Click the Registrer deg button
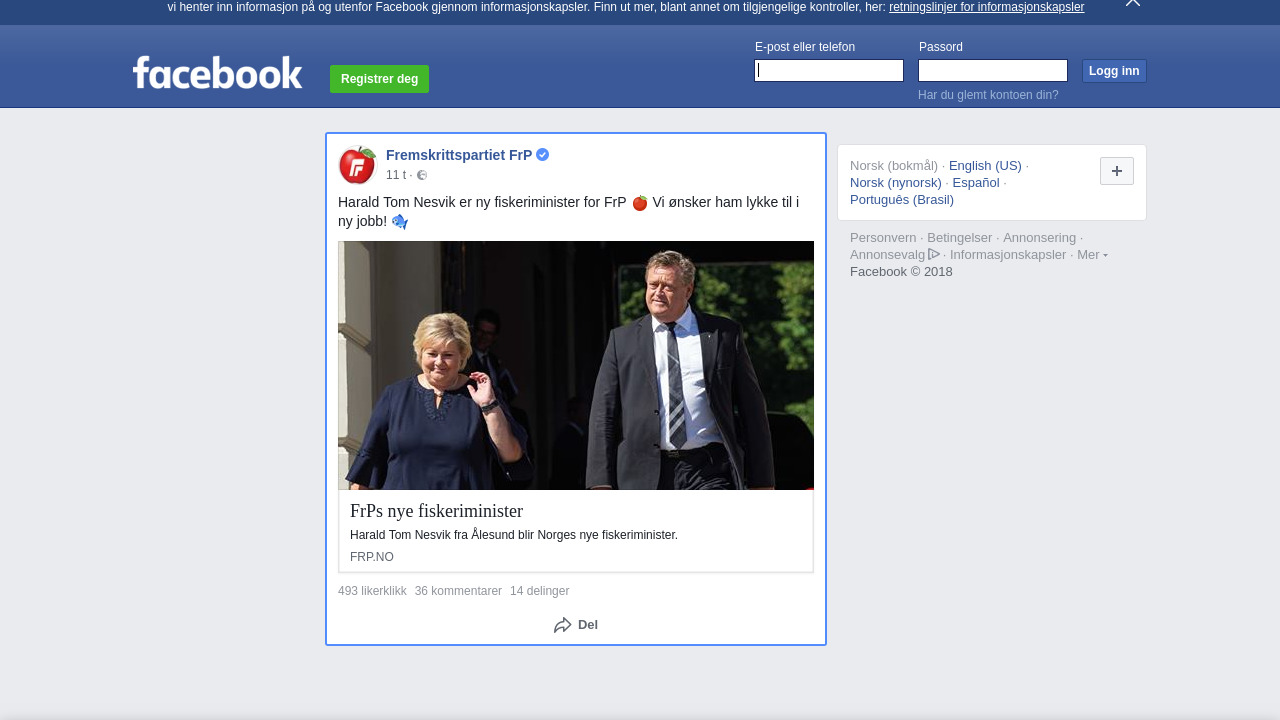 pos(379,79)
